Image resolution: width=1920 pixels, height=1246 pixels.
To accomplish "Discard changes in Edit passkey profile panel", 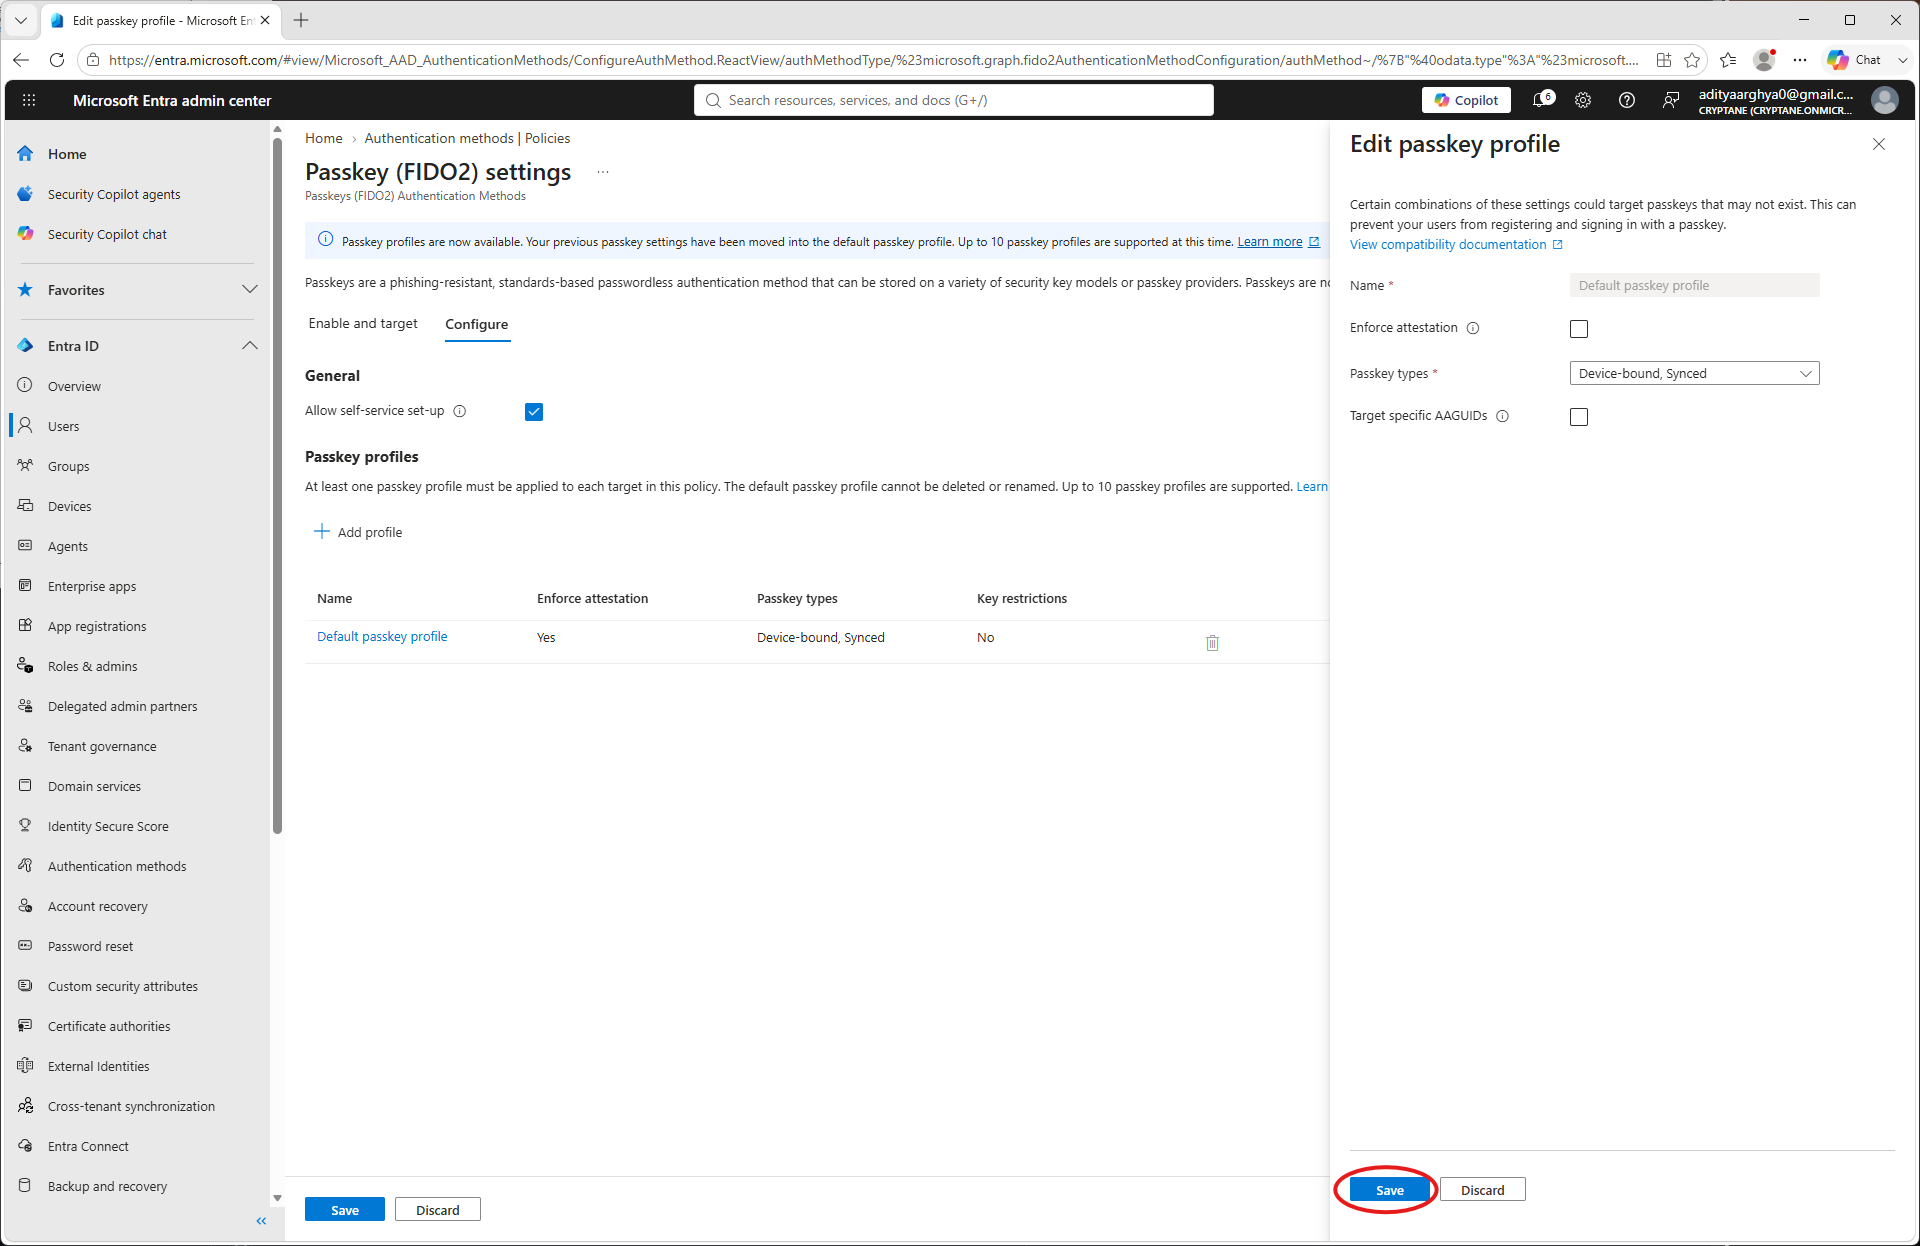I will click(1482, 1190).
